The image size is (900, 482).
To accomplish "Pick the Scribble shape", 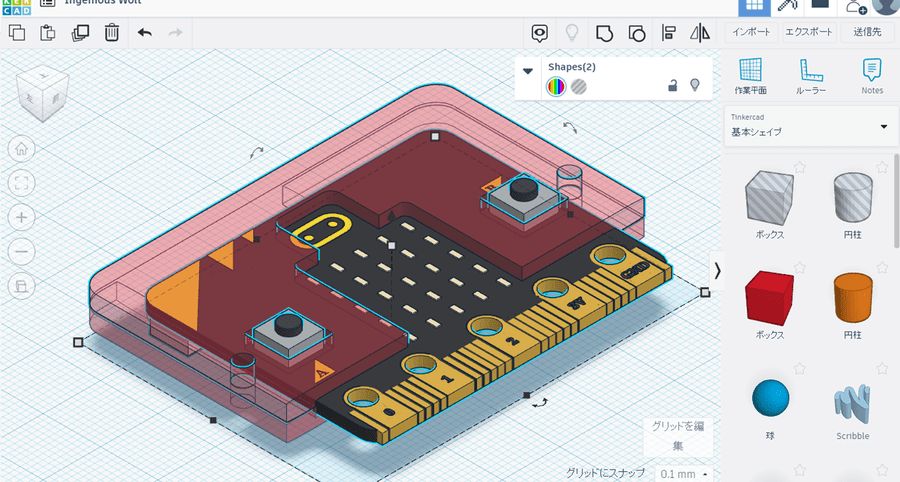I will click(x=852, y=404).
